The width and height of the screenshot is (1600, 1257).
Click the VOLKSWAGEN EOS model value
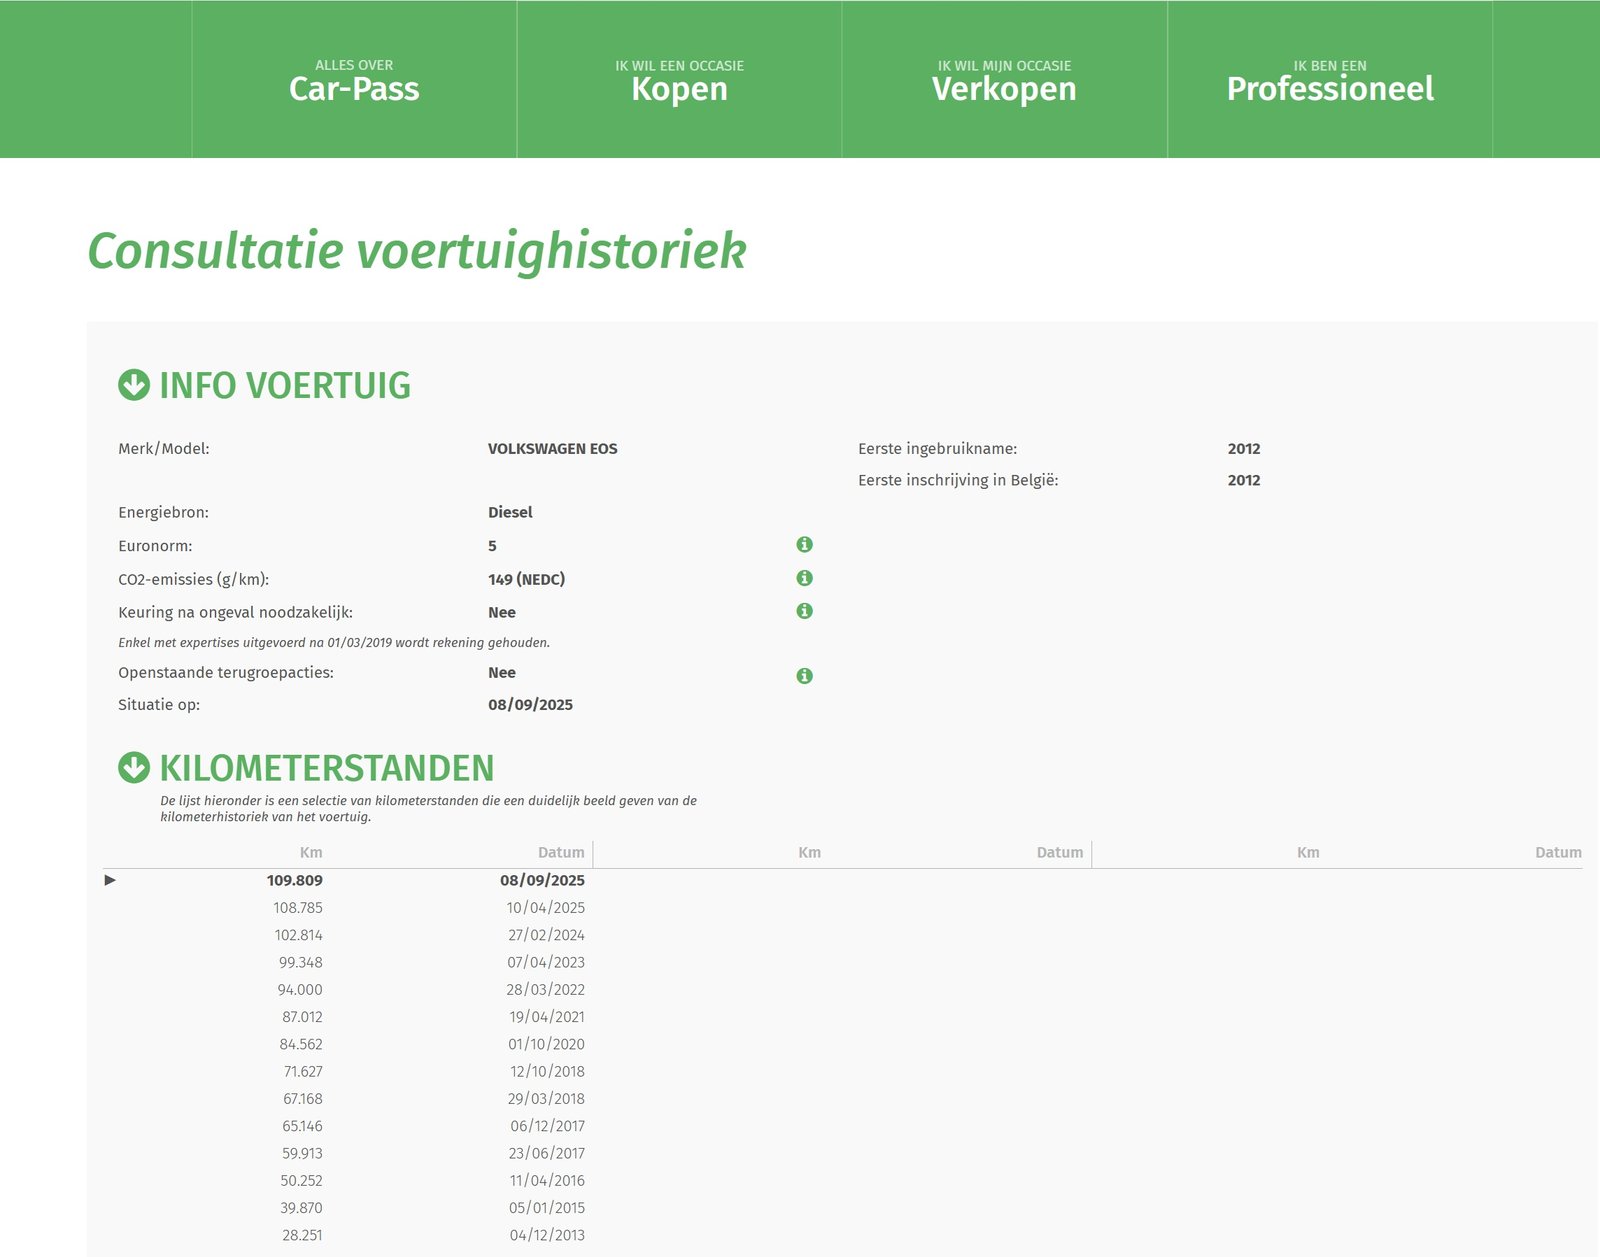[x=552, y=449]
